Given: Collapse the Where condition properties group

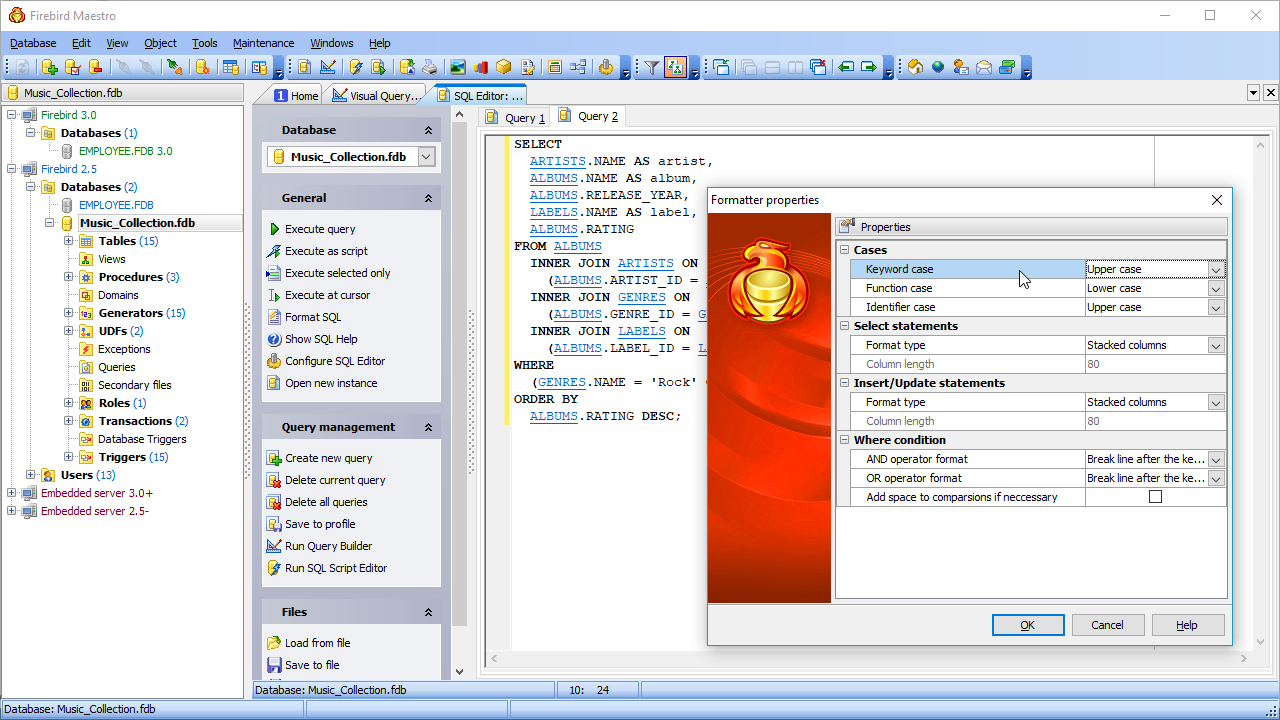Looking at the screenshot, I should pyautogui.click(x=845, y=440).
